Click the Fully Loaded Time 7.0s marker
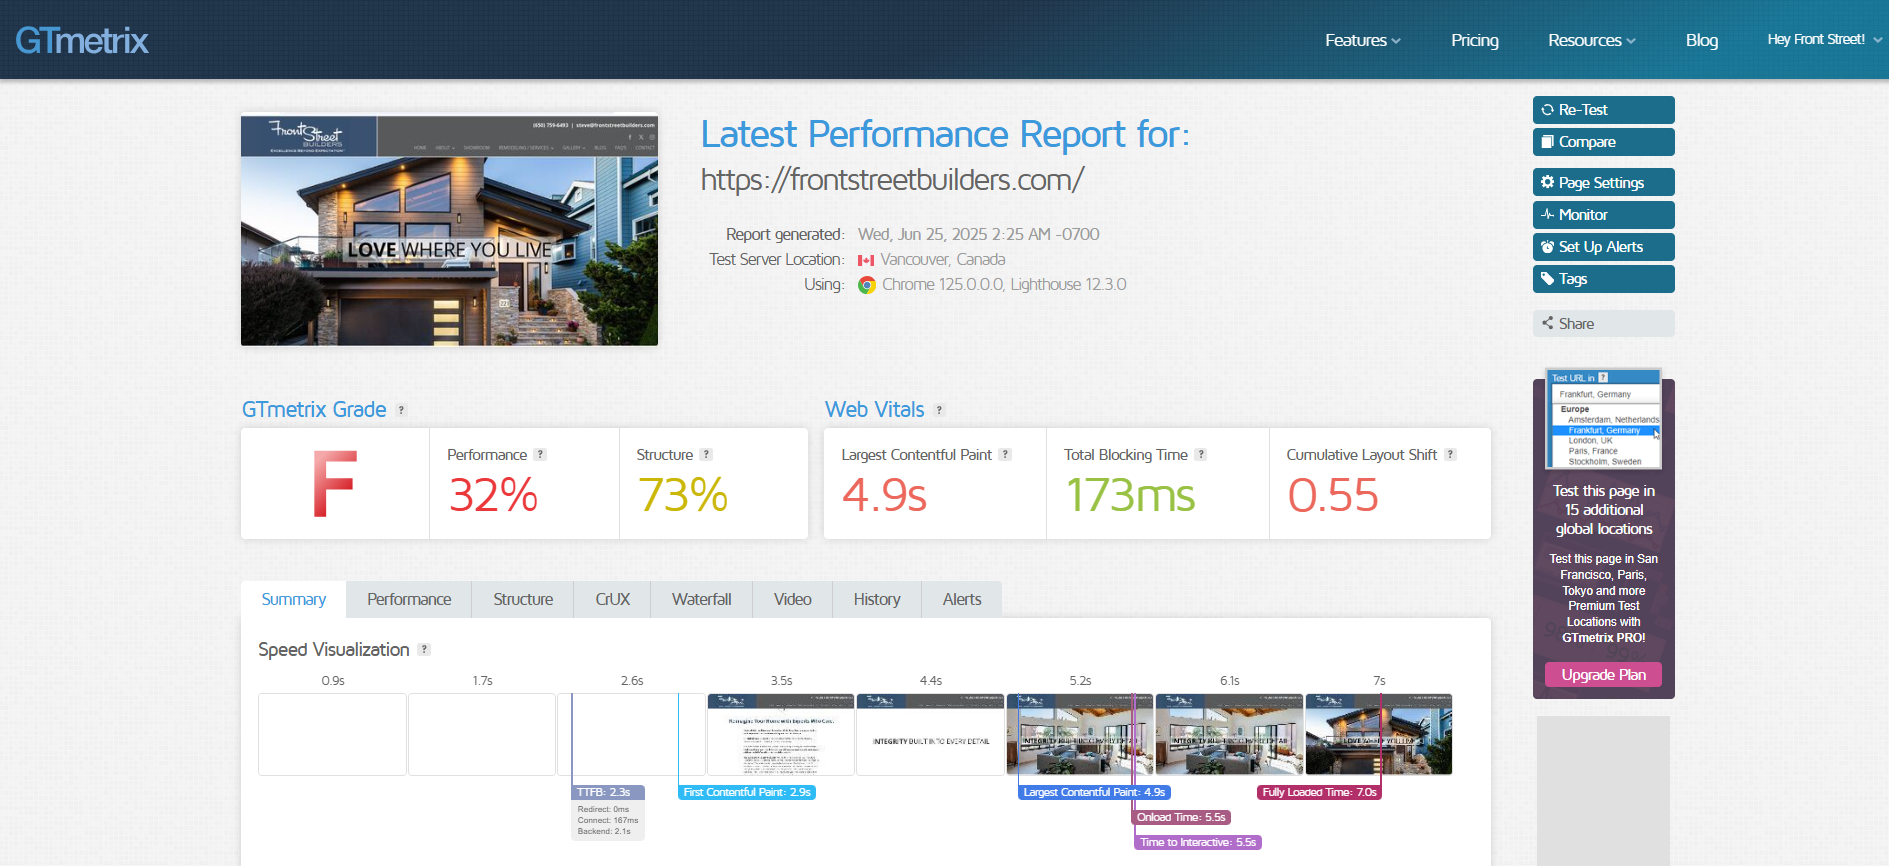The width and height of the screenshot is (1889, 866). 1319,792
